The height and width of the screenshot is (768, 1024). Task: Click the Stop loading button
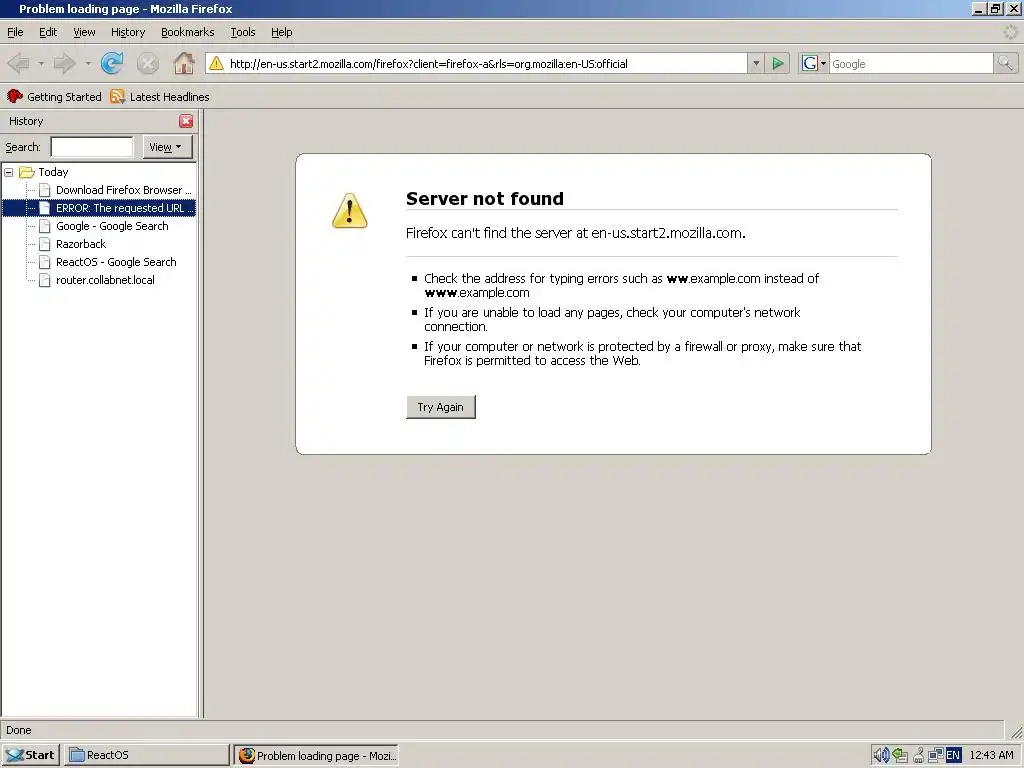[148, 63]
